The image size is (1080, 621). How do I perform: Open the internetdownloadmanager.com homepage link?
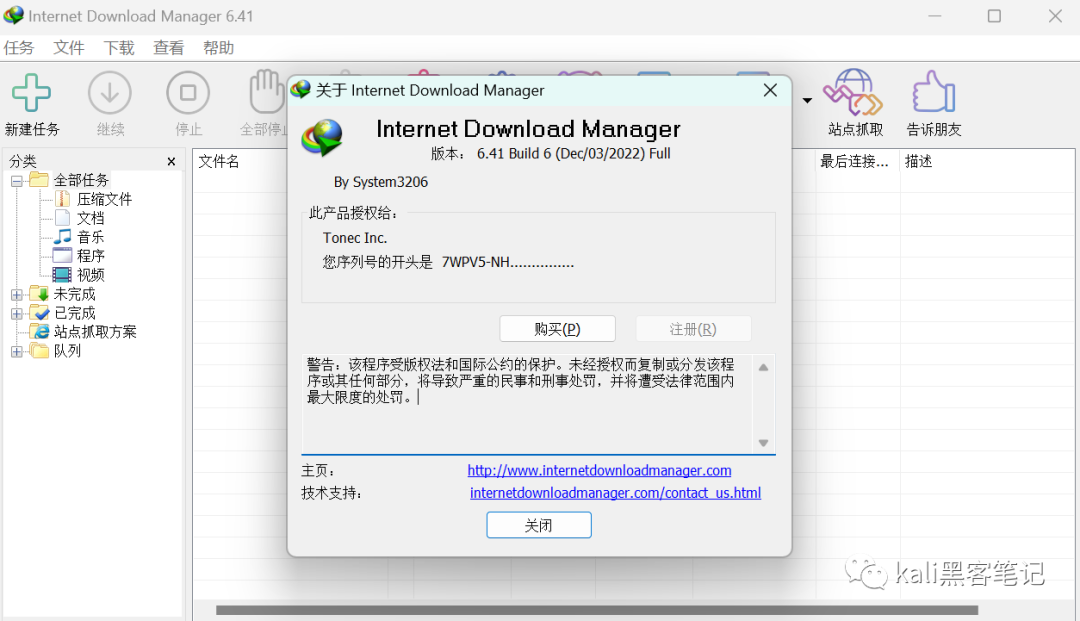(x=599, y=470)
